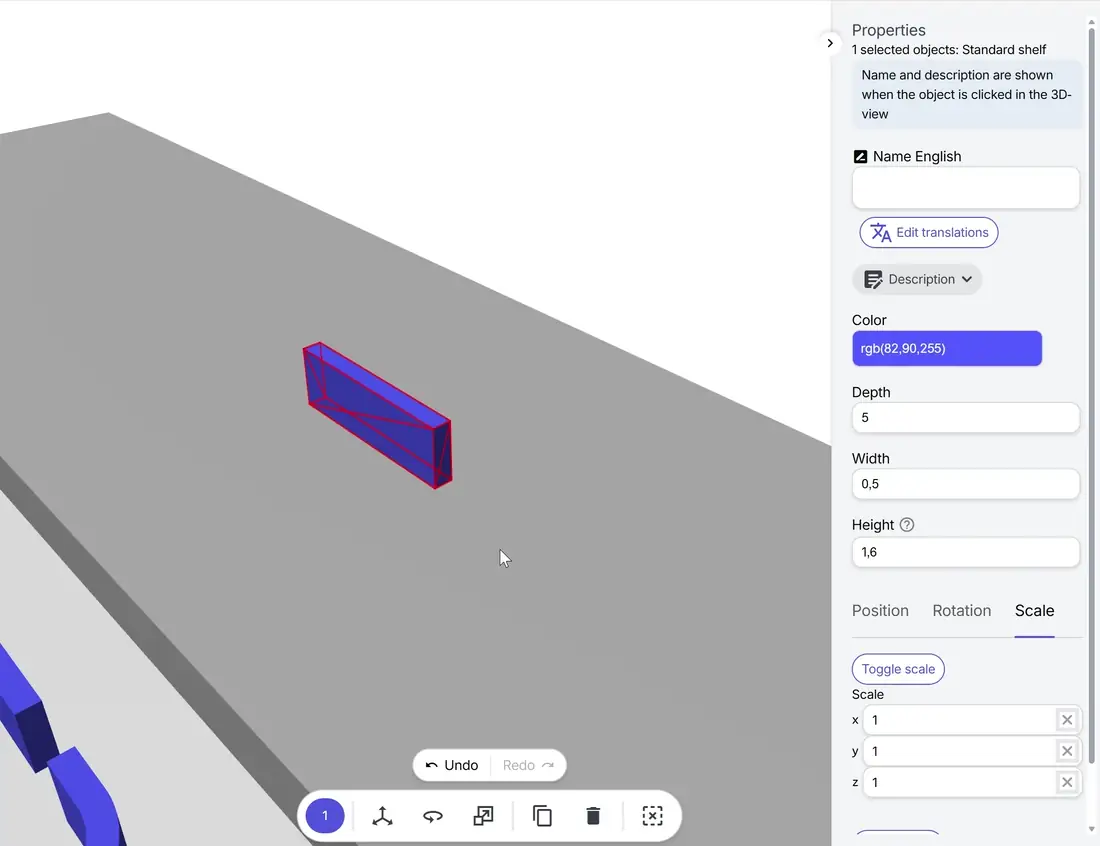Expand the Description dropdown
1100x846 pixels.
click(x=917, y=279)
